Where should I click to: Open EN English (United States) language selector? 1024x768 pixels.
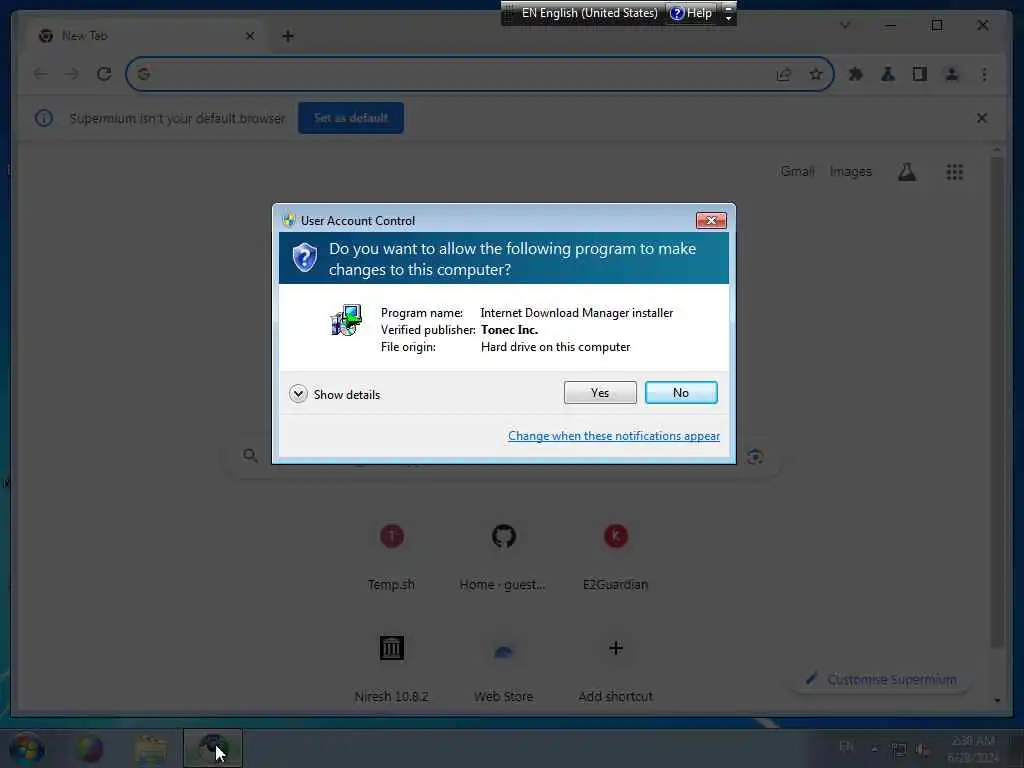[x=589, y=13]
